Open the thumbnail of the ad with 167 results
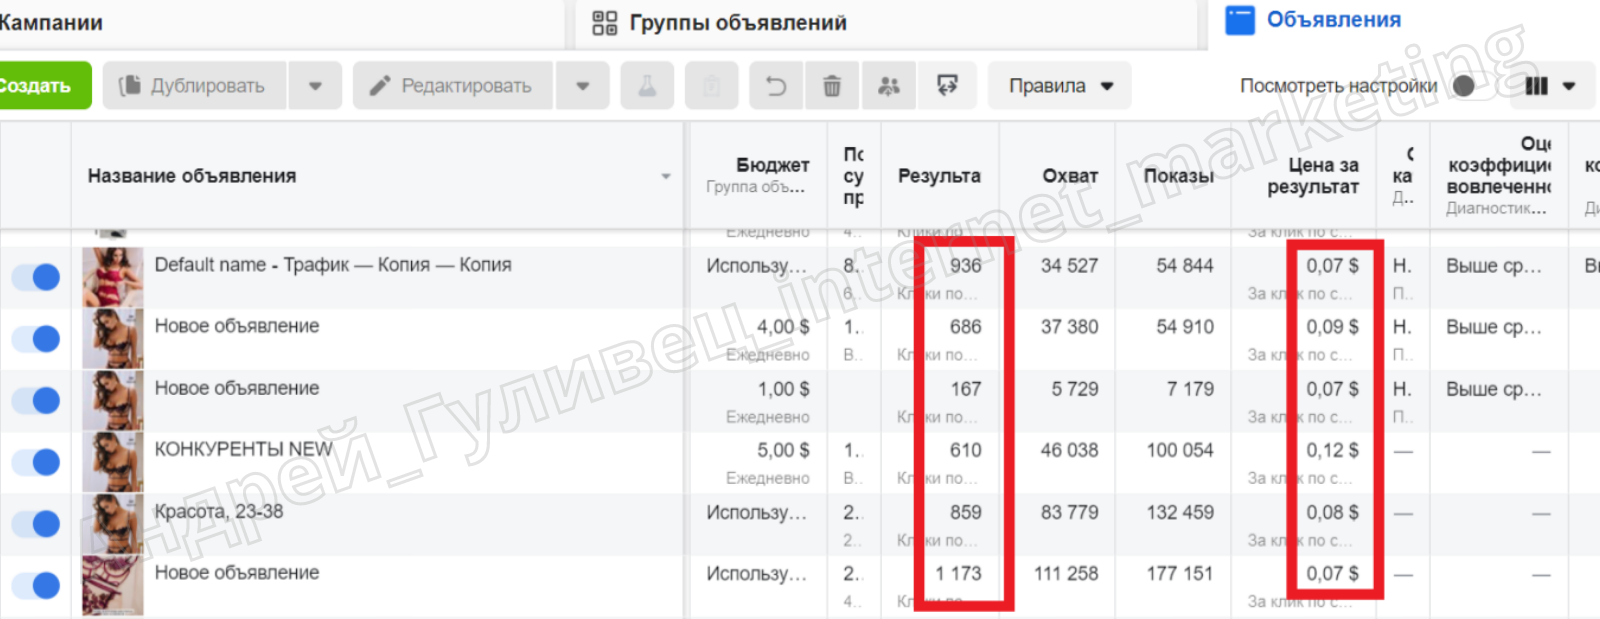This screenshot has width=1600, height=619. pyautogui.click(x=112, y=400)
